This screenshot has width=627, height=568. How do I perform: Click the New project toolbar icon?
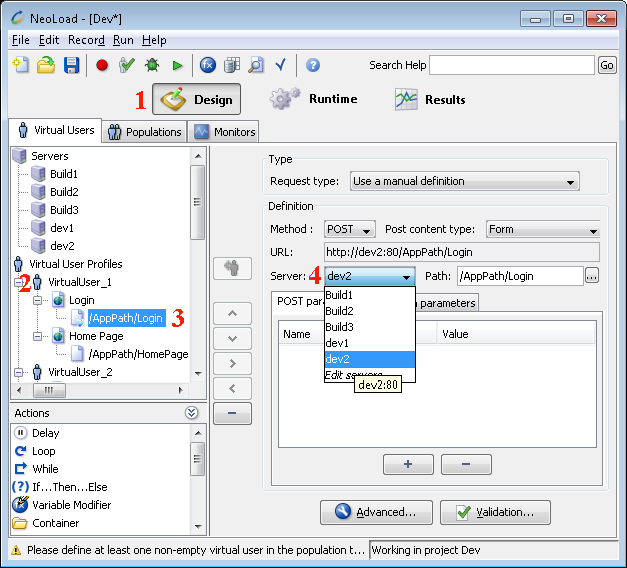coord(20,65)
